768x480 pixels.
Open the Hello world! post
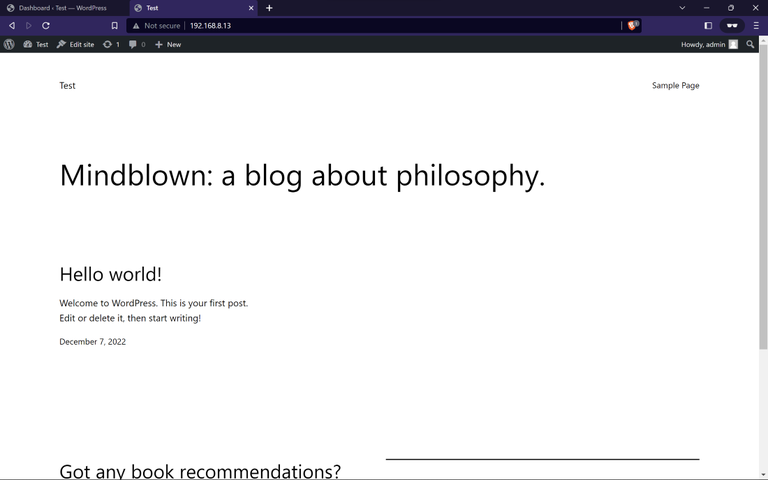pyautogui.click(x=111, y=274)
